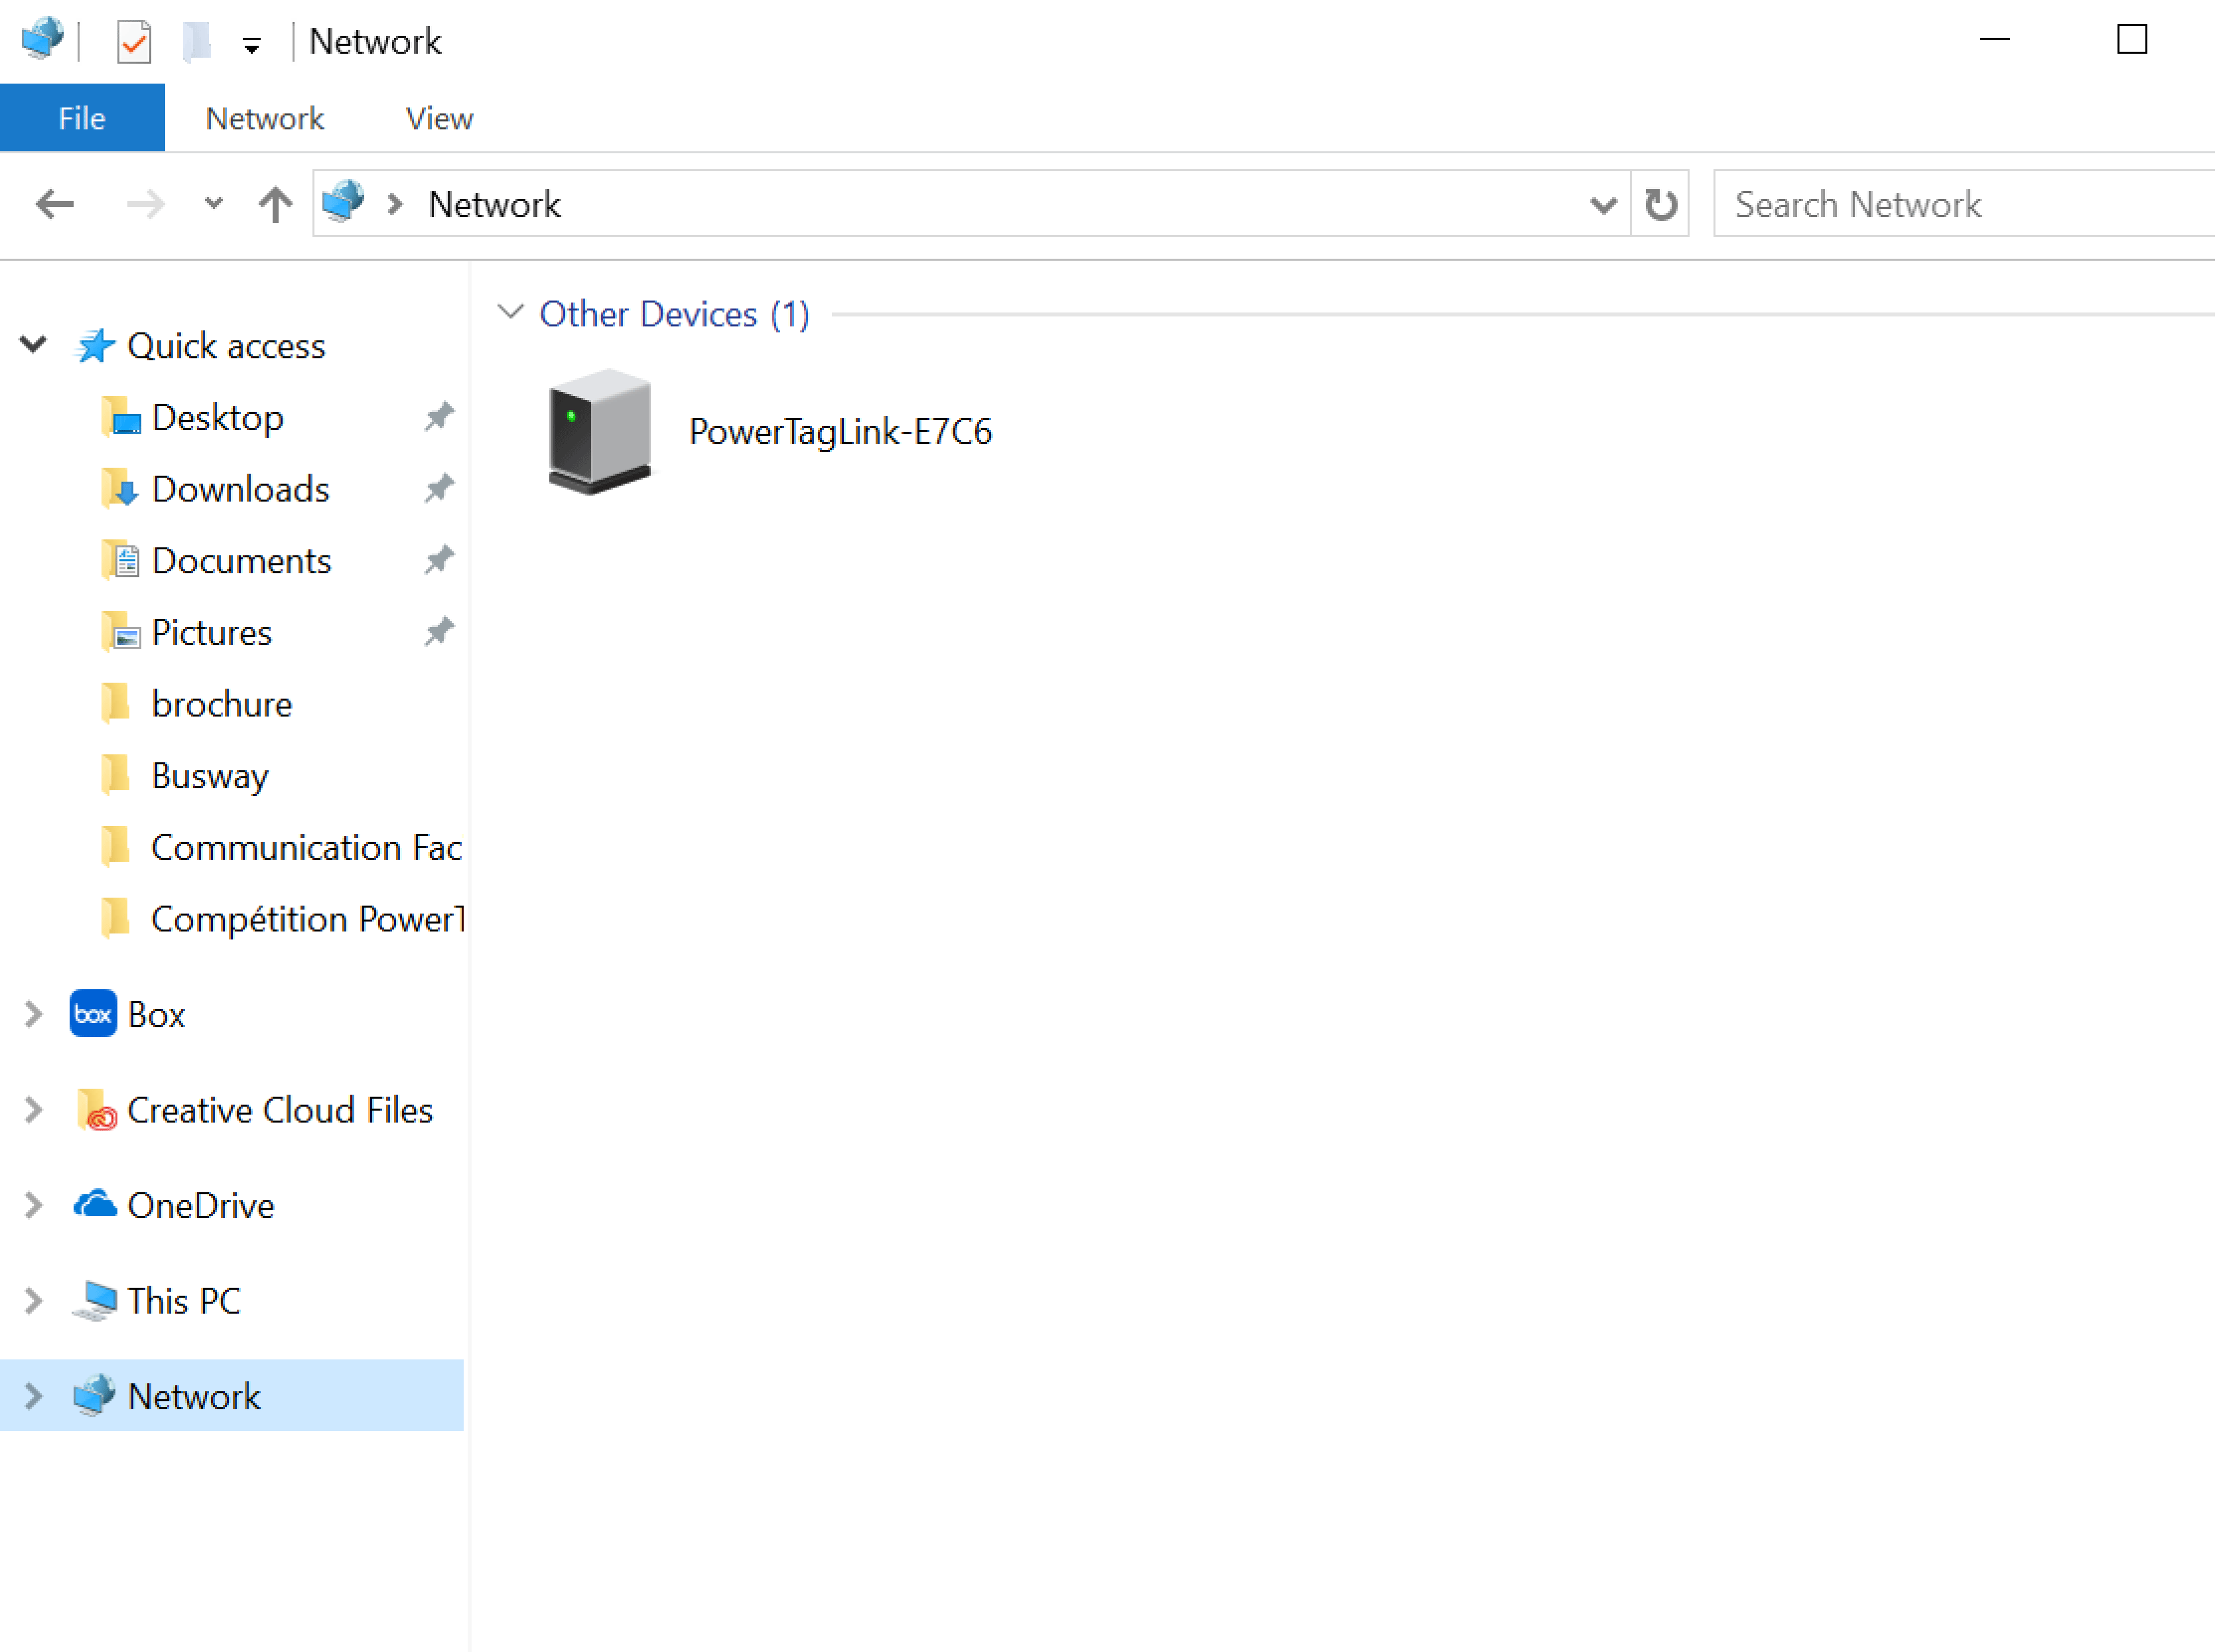Click the network icon in address bar

click(343, 201)
